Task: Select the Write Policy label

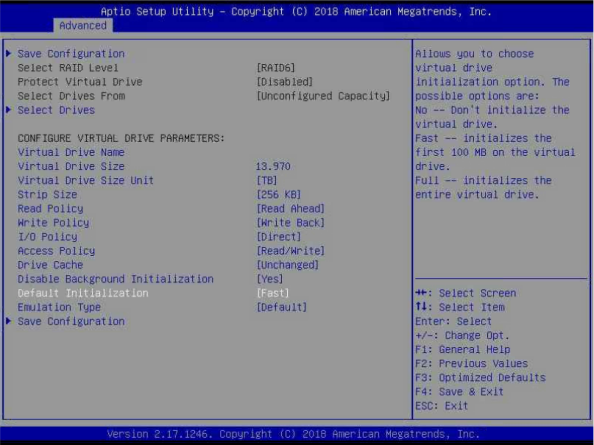Action: (53, 223)
